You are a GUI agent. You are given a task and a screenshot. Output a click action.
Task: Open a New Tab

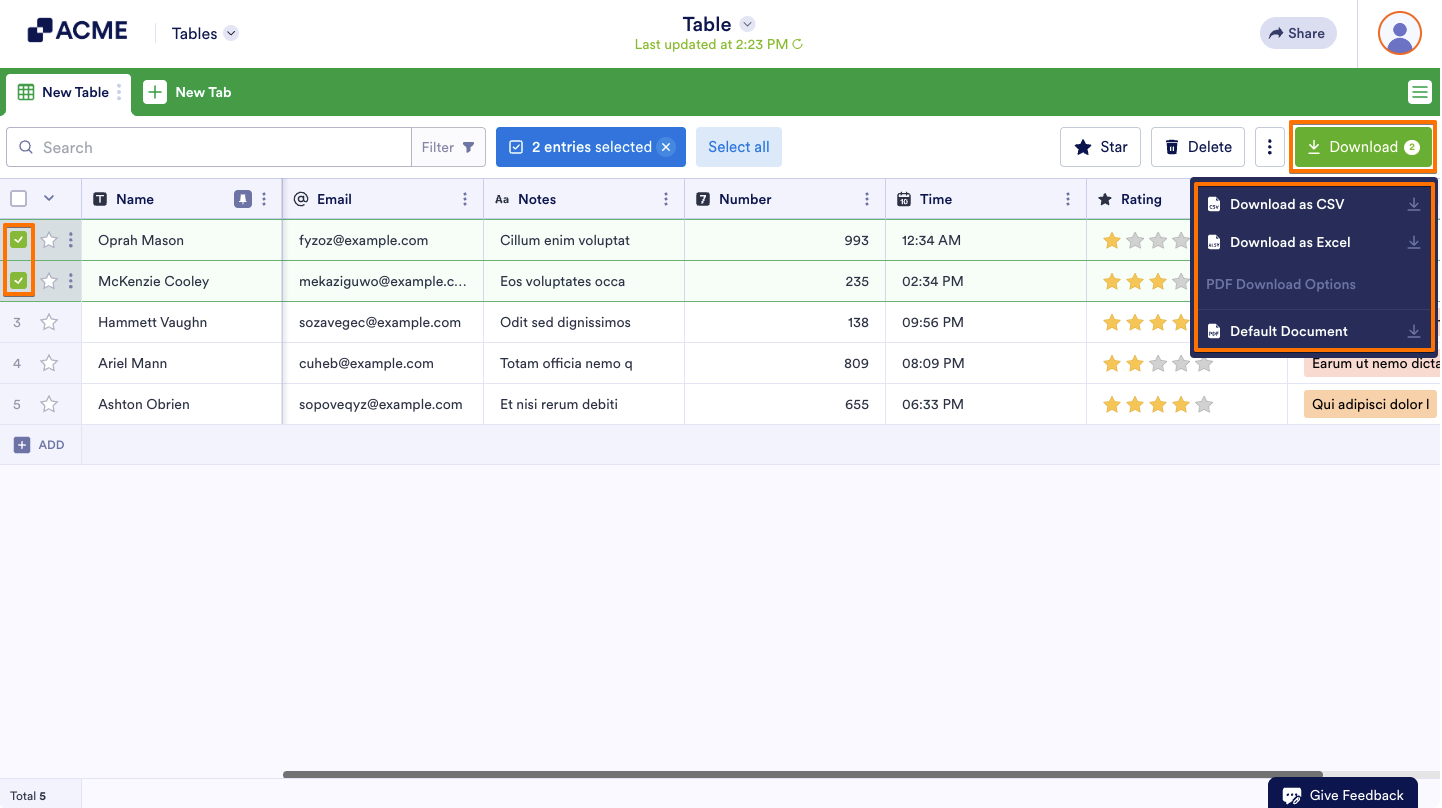click(x=188, y=92)
